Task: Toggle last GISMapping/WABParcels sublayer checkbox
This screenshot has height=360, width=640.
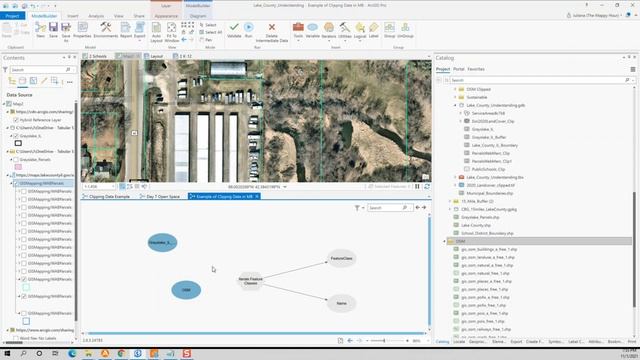Action: coord(24,313)
